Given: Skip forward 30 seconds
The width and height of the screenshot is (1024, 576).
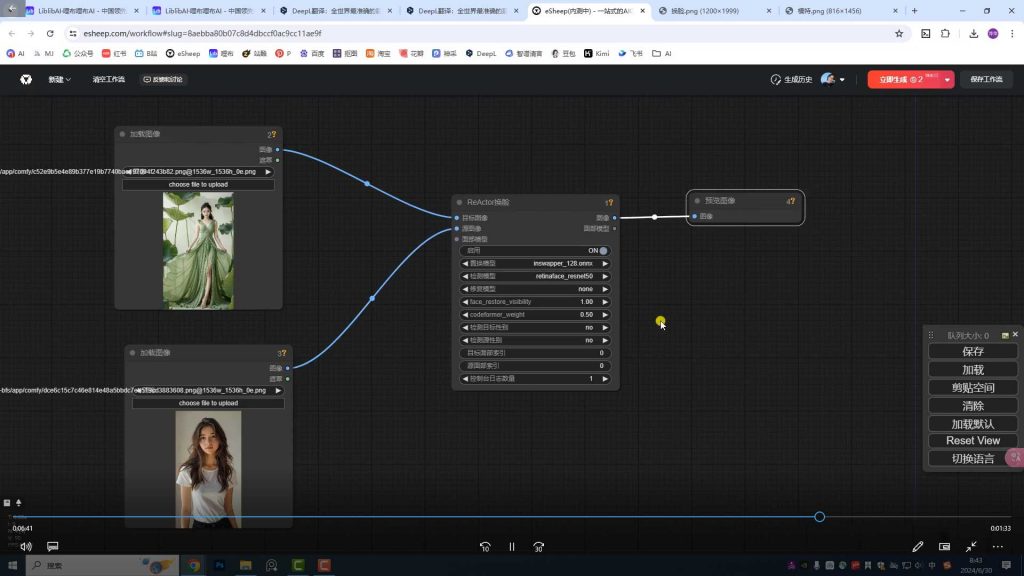Looking at the screenshot, I should [x=539, y=547].
